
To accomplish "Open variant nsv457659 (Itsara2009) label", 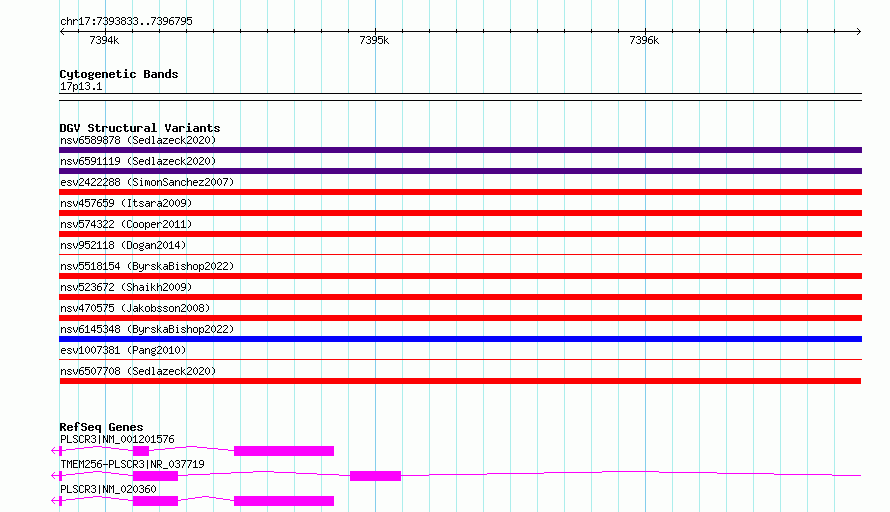I will [126, 203].
